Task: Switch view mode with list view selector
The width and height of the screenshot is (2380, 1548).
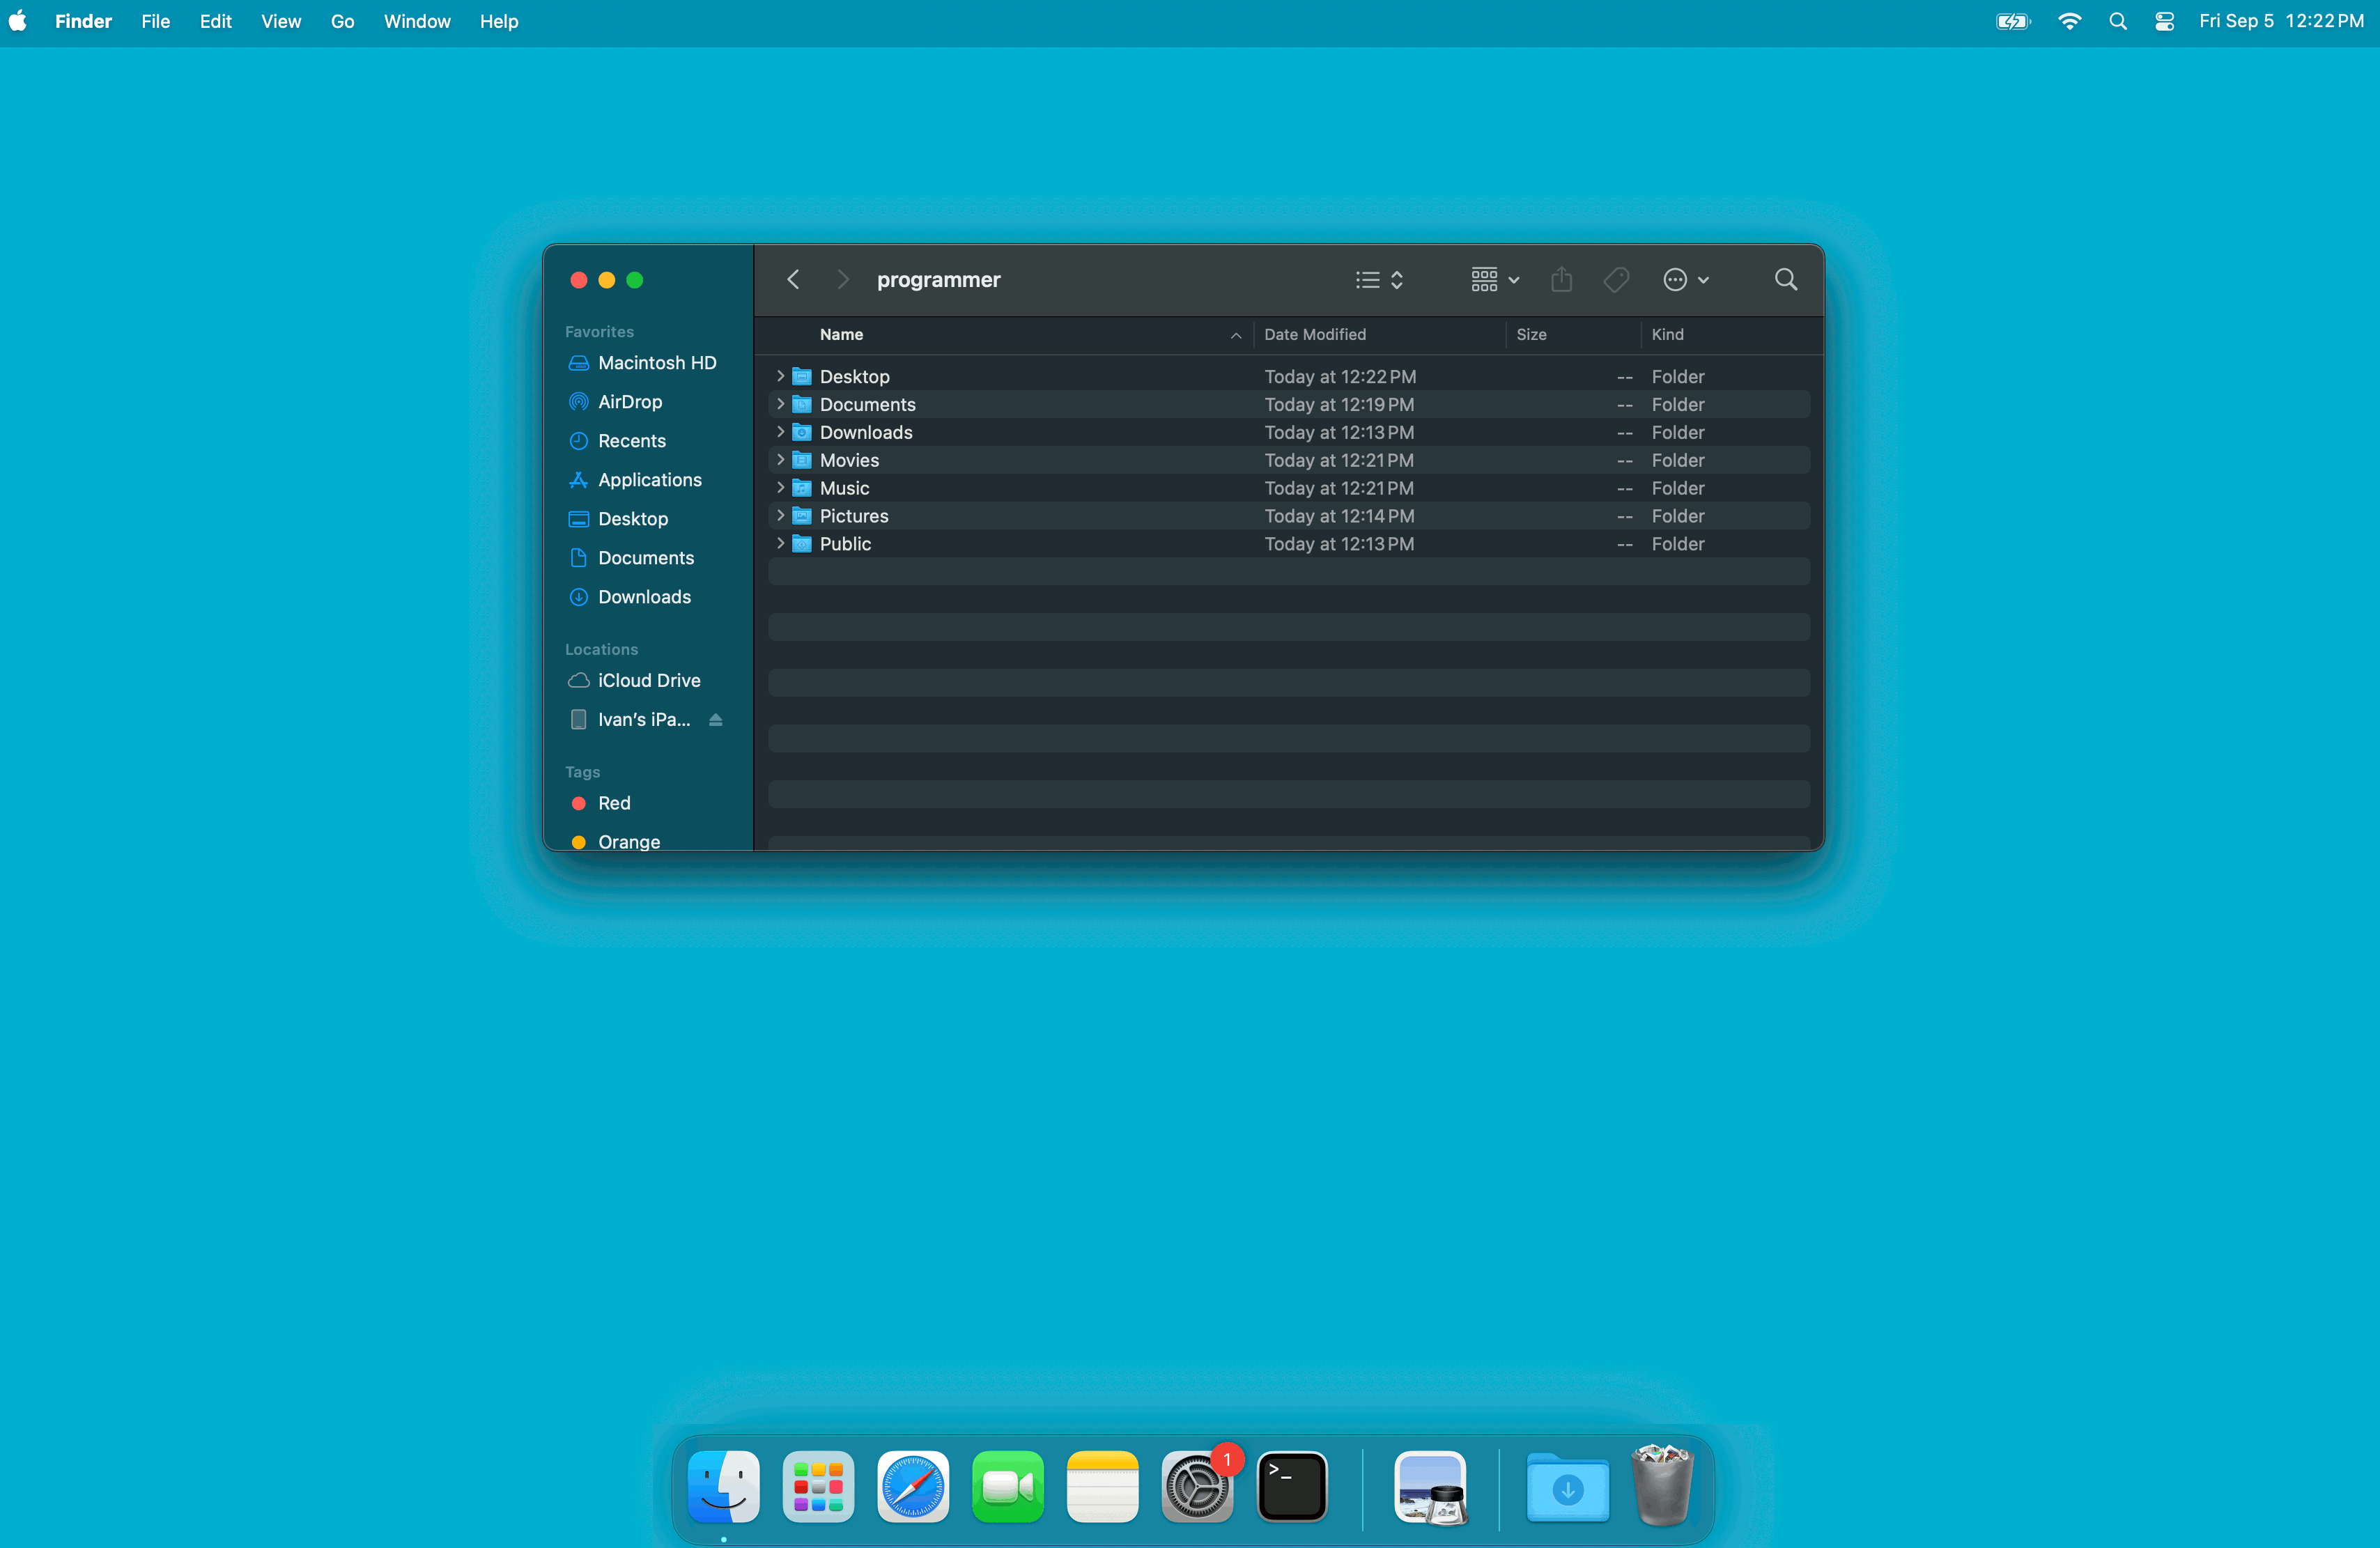Action: pos(1379,280)
